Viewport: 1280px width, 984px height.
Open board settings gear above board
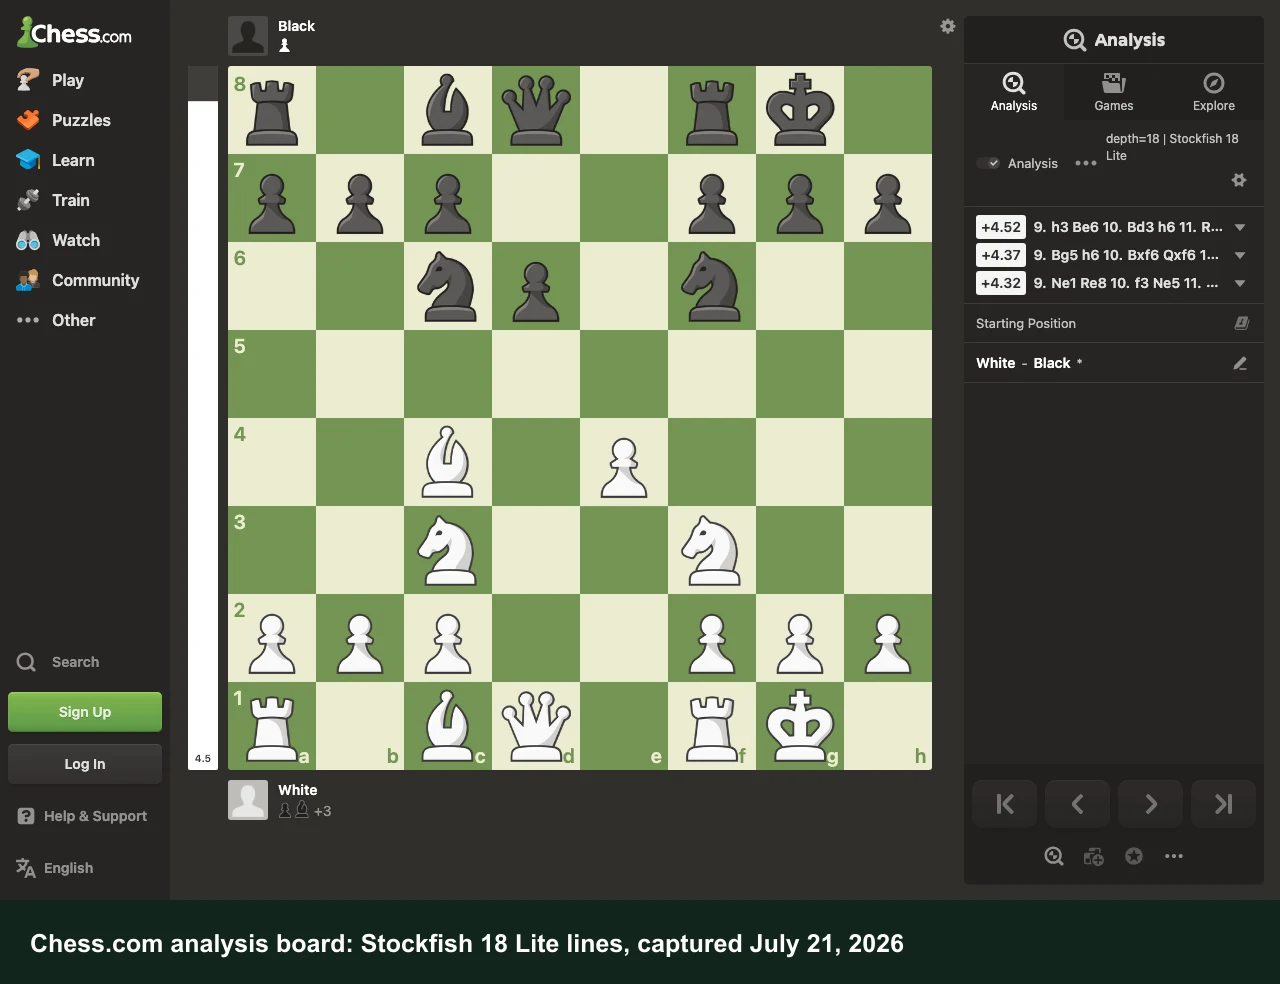coord(948,26)
